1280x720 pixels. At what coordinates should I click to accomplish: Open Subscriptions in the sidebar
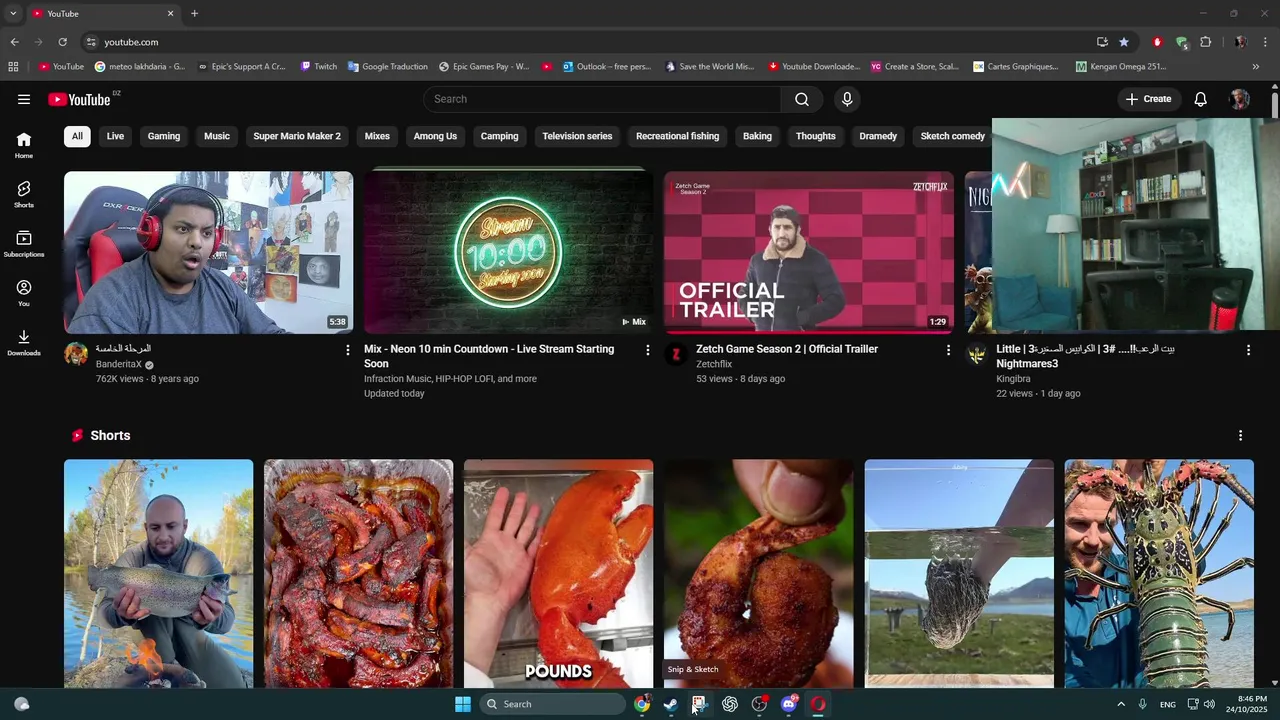click(24, 244)
